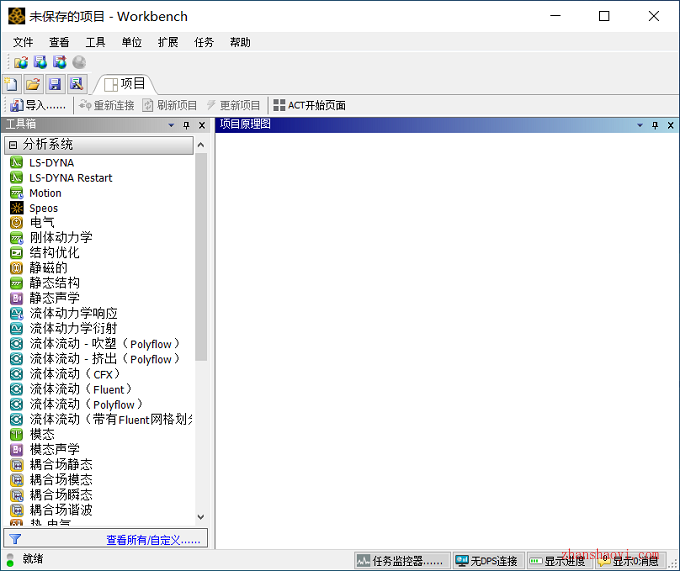Click the Save project floppy icon
680x571 pixels.
[55, 84]
